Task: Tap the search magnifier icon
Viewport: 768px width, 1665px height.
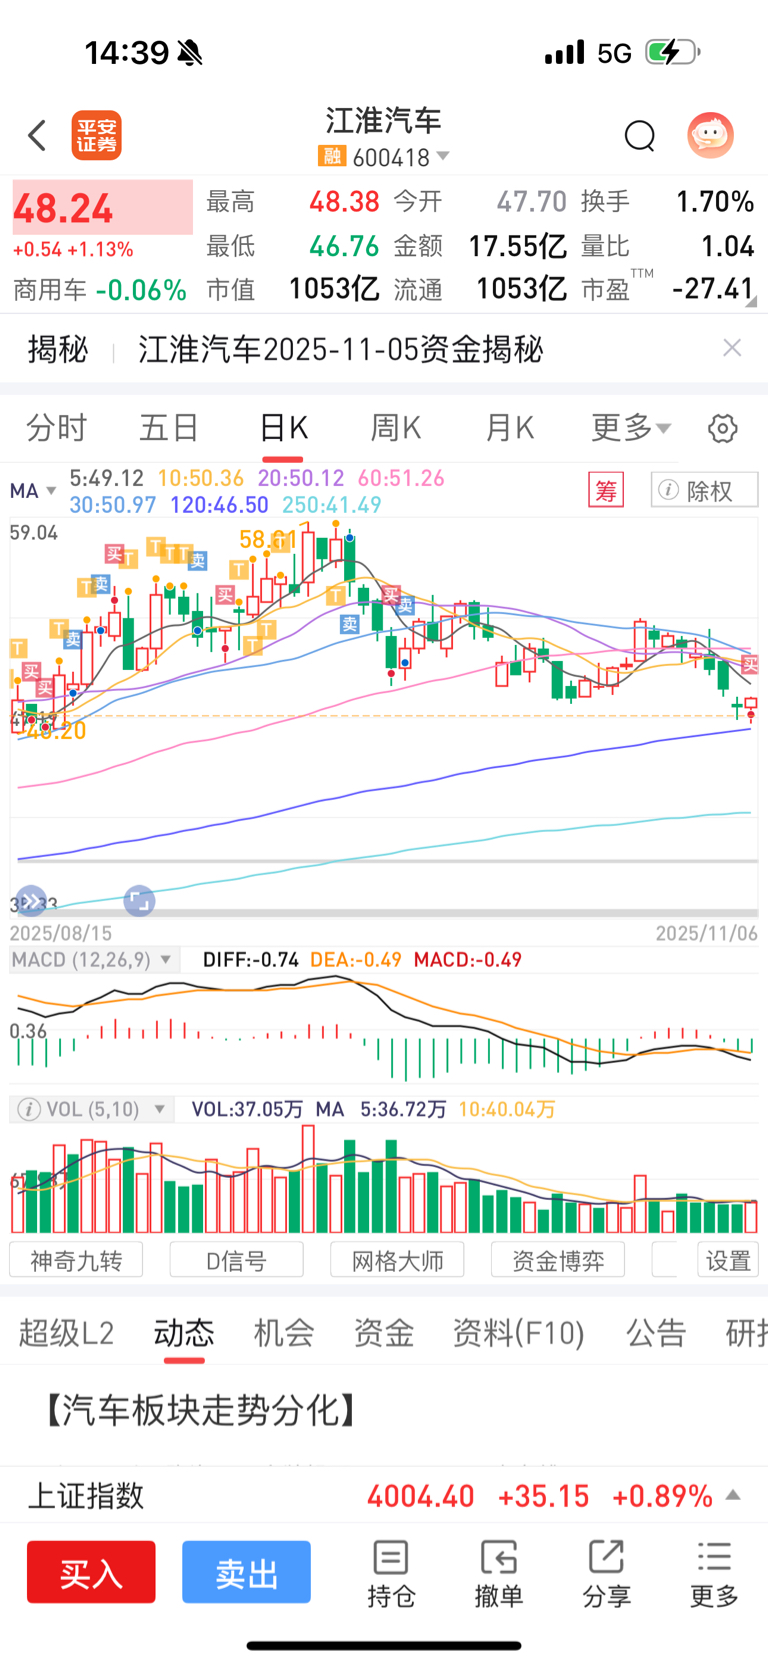Action: [x=639, y=135]
